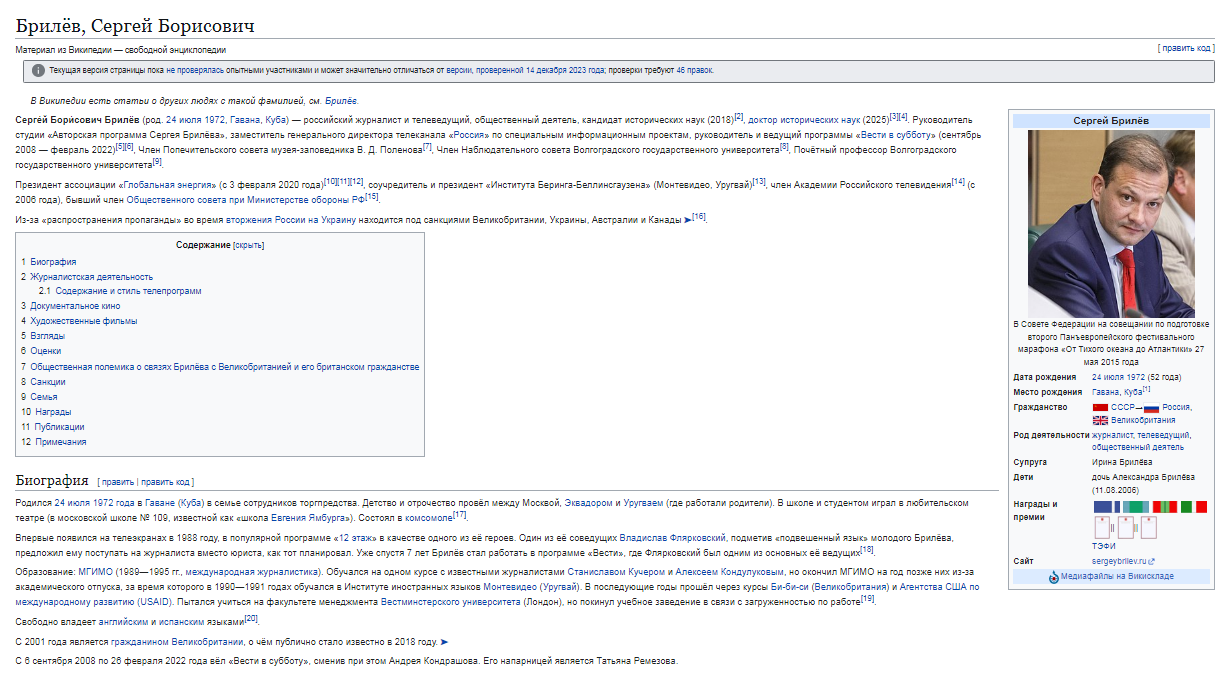Click the Wikimedia Commons logo icon

pos(1053,577)
